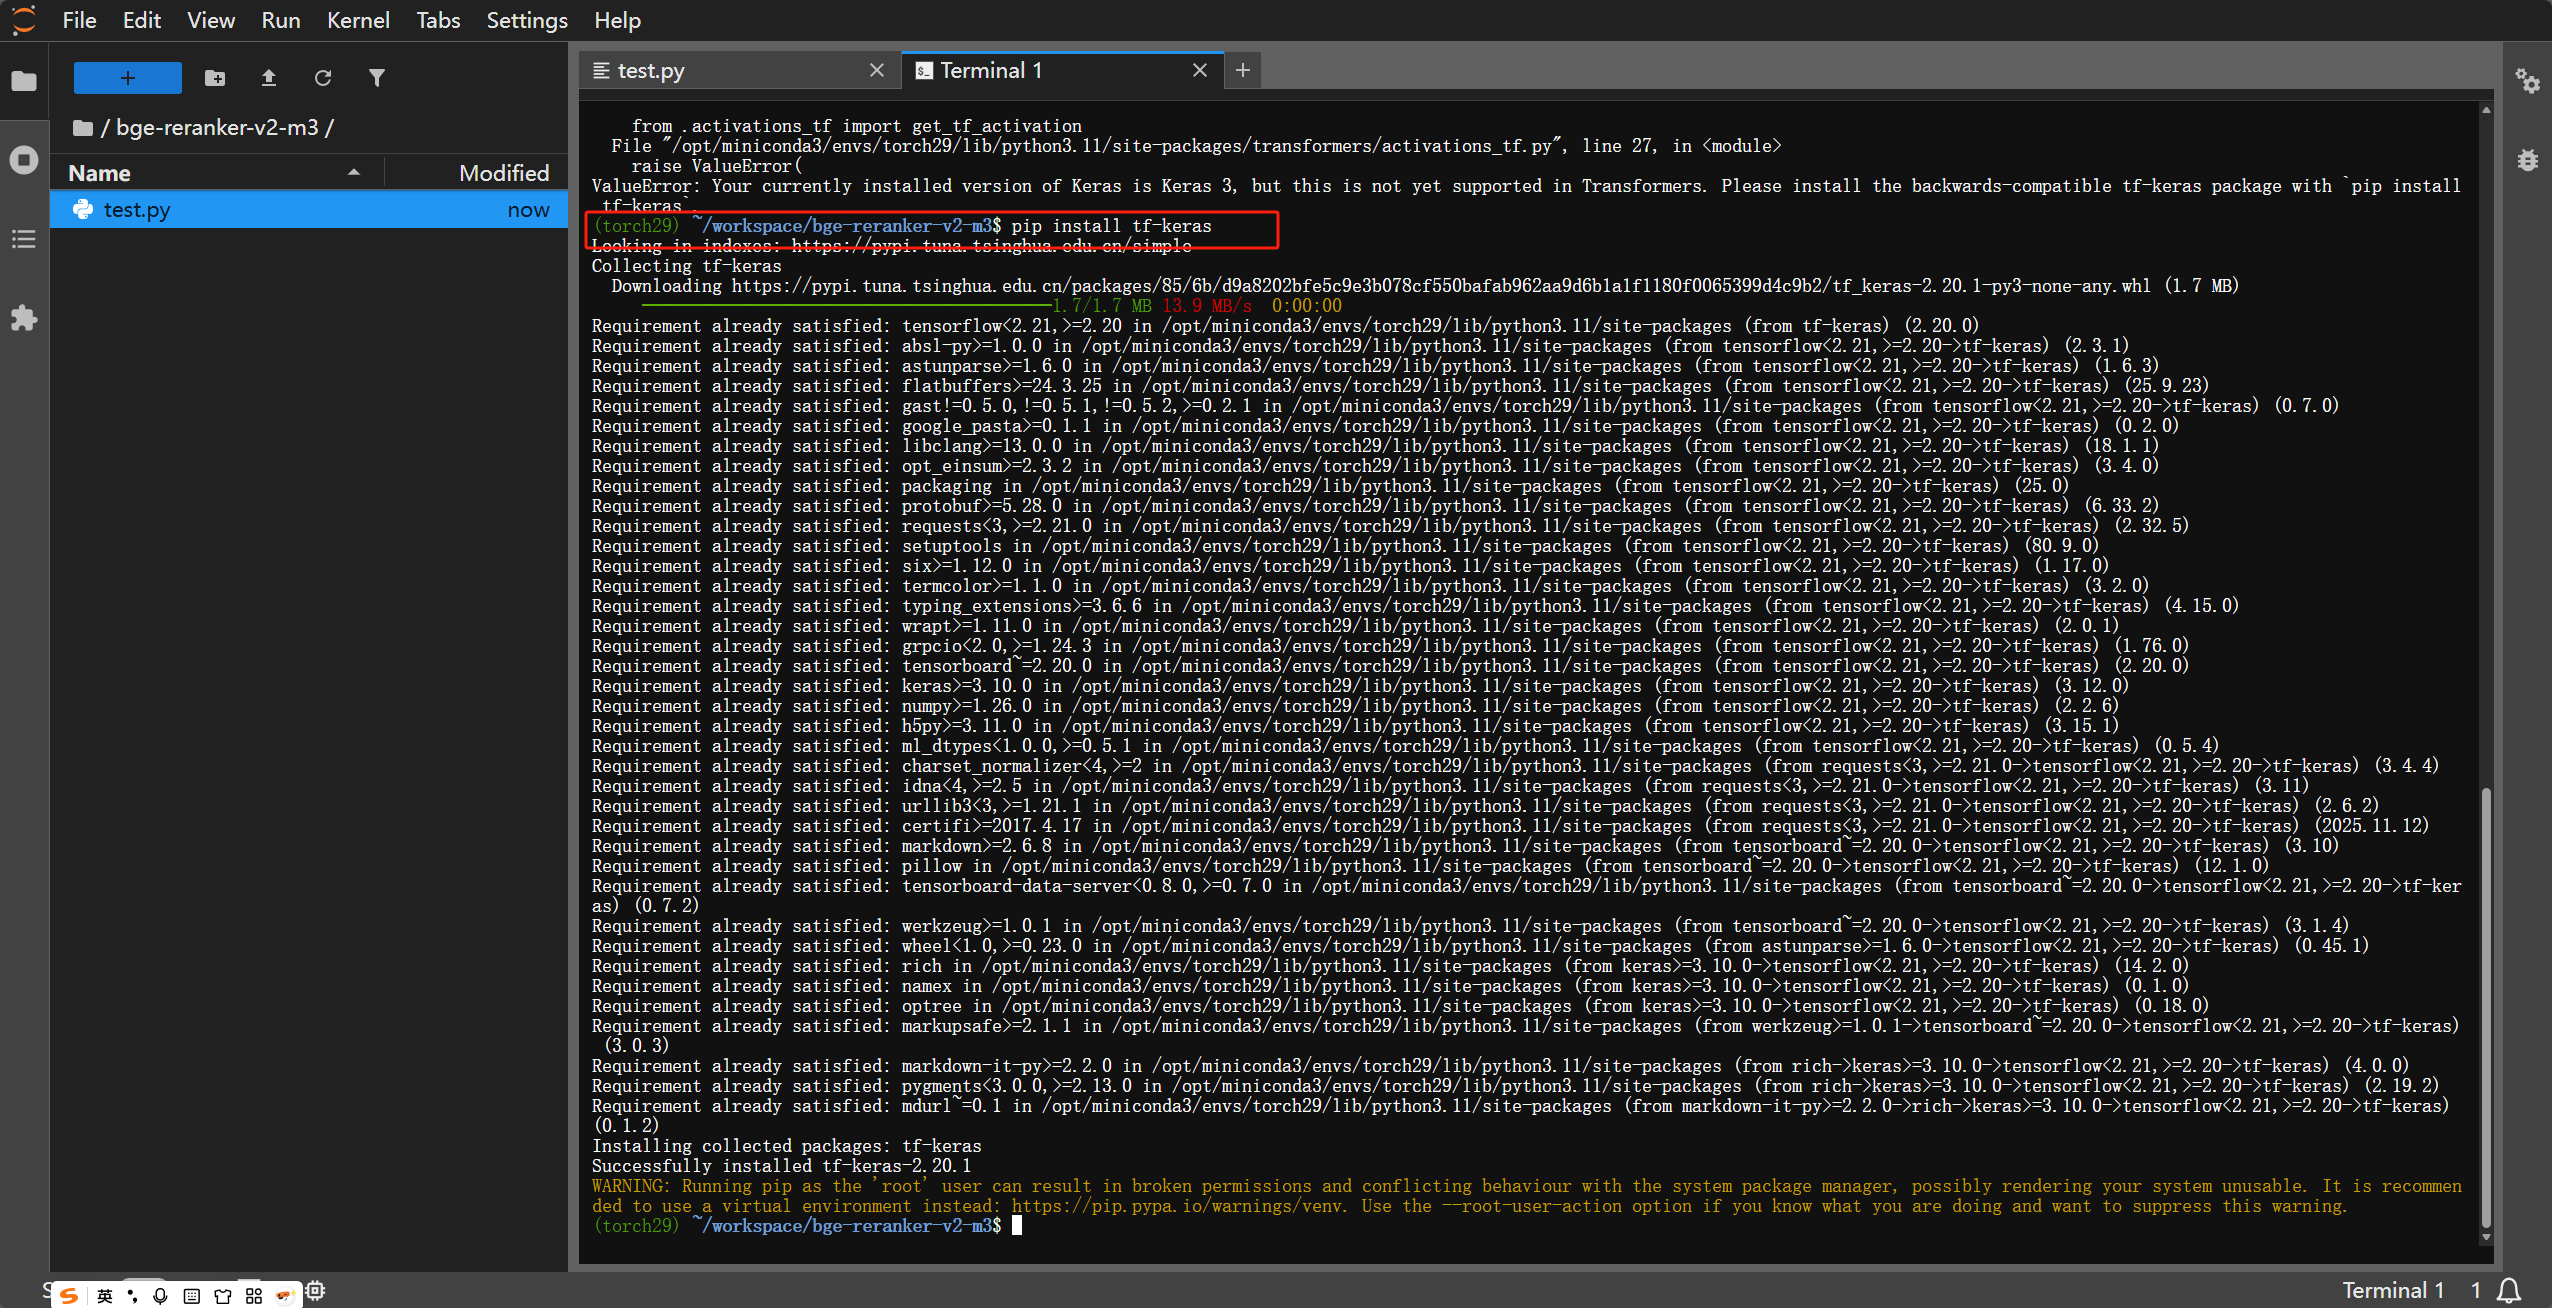
Task: Click the 'now' modified timestamp
Action: coord(528,210)
